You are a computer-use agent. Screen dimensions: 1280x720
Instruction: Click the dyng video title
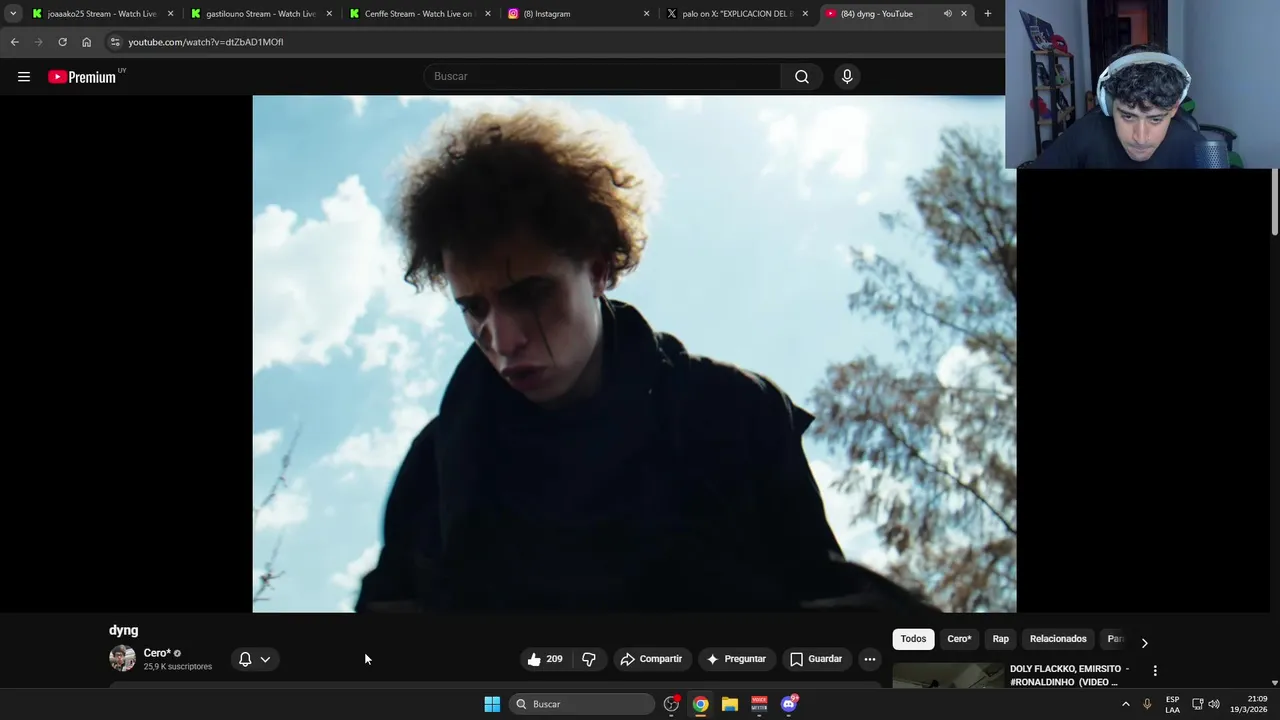pos(124,630)
